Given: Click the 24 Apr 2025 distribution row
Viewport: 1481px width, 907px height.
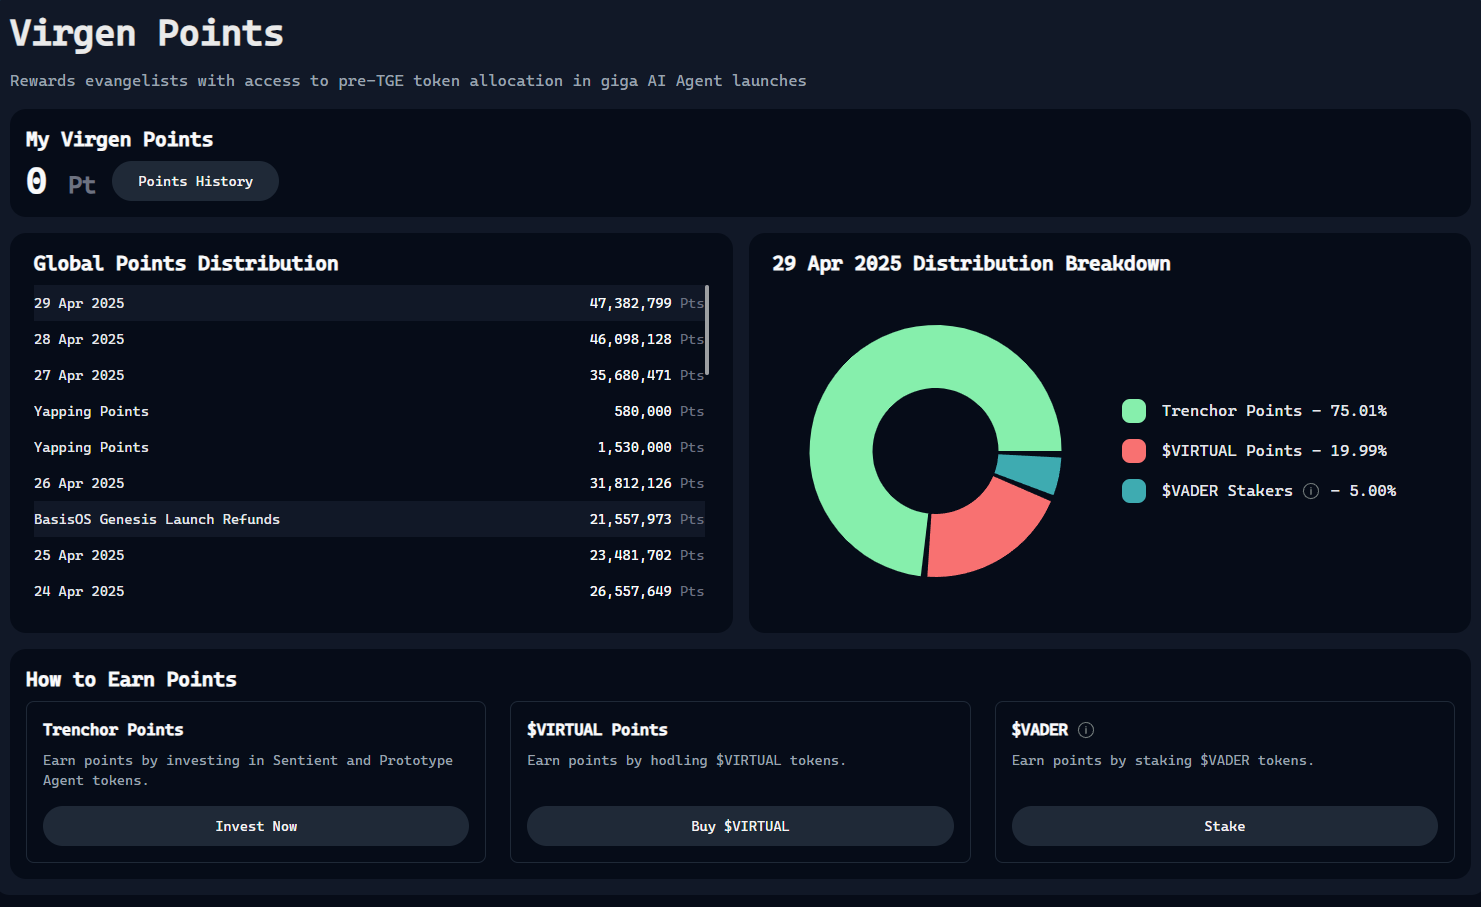Looking at the screenshot, I should (x=368, y=591).
